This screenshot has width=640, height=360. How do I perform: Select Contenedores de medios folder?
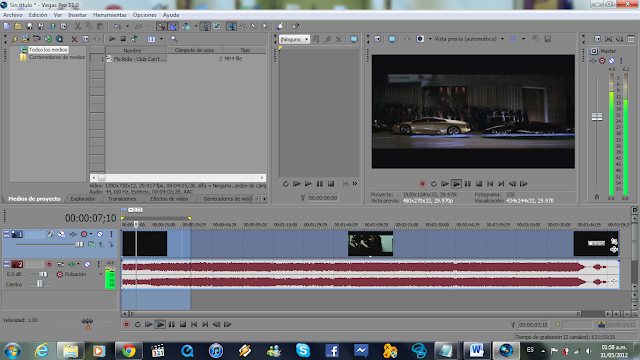(x=57, y=57)
